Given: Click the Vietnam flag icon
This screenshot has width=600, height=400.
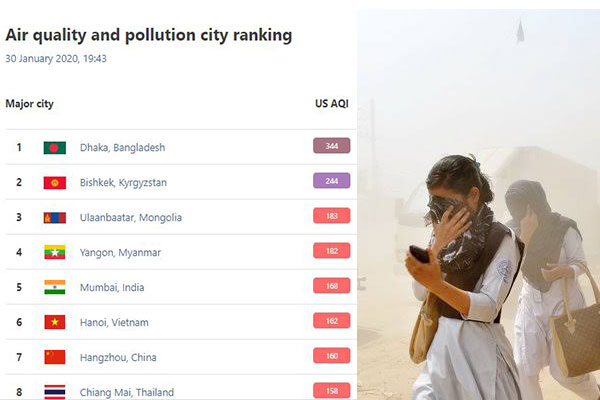Looking at the screenshot, I should click(x=55, y=322).
